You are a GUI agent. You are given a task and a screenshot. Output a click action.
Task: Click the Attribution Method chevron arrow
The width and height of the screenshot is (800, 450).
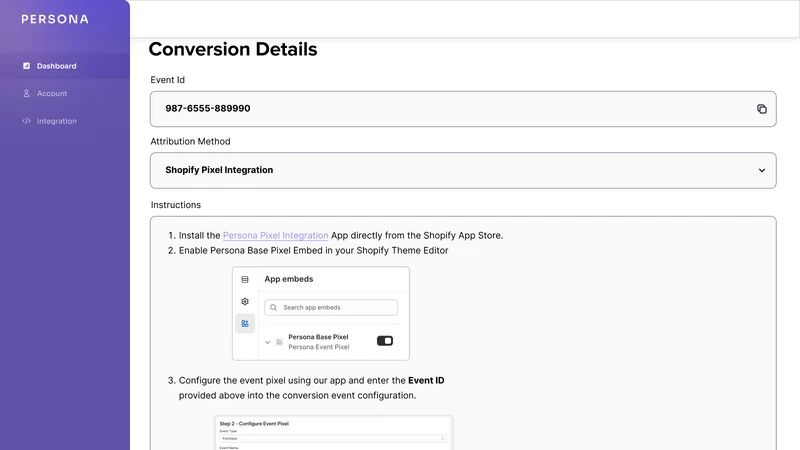point(761,170)
